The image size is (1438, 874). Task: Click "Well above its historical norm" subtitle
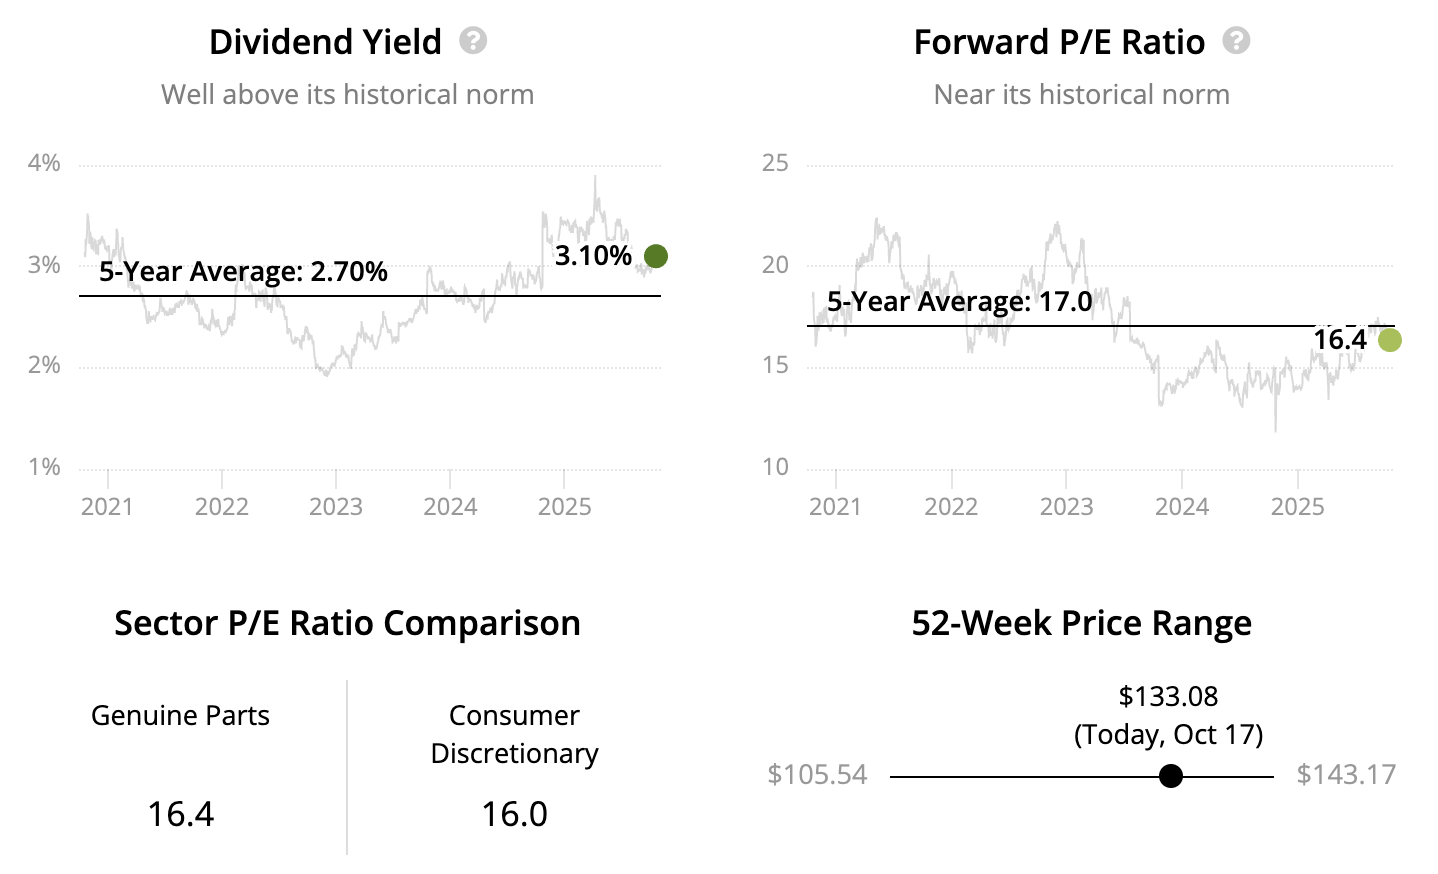(x=347, y=95)
